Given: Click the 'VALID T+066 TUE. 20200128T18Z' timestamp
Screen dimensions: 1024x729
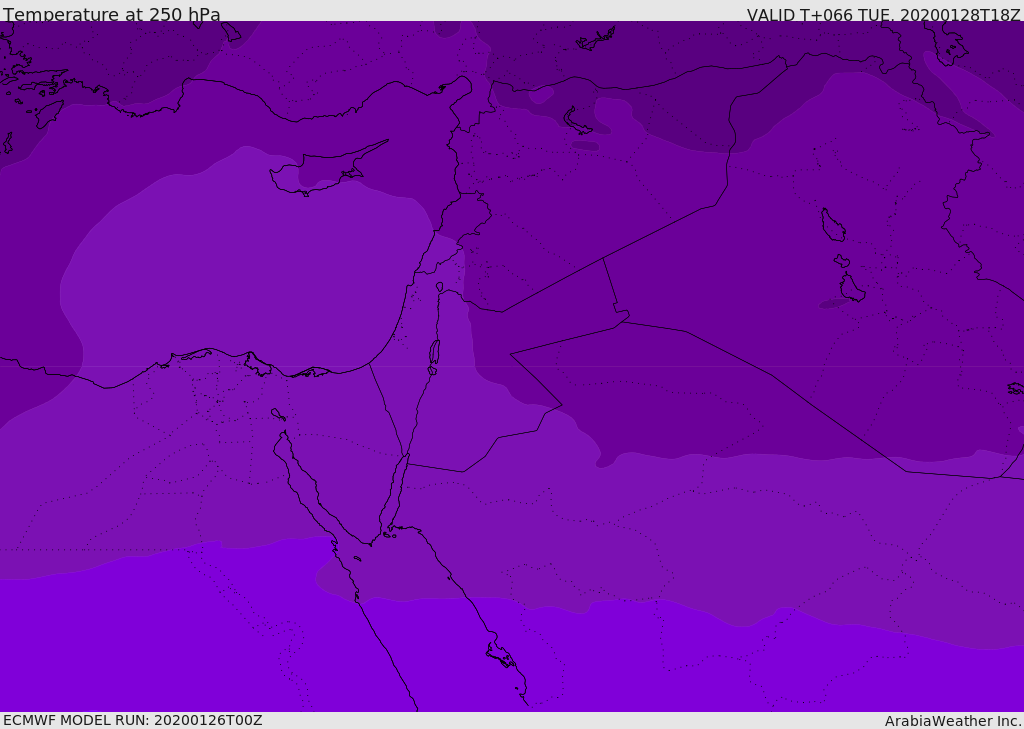Looking at the screenshot, I should (884, 15).
